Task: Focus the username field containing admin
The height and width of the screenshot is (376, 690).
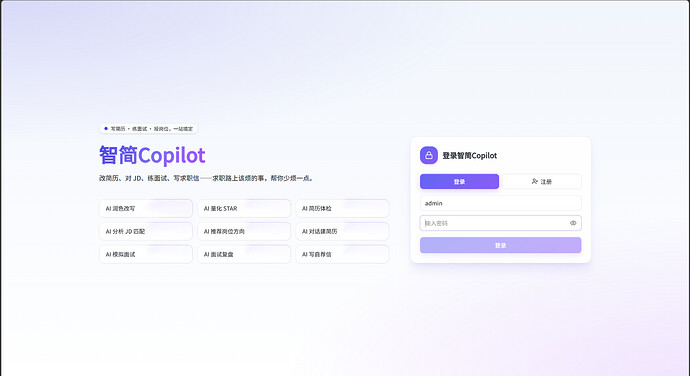Action: point(500,203)
